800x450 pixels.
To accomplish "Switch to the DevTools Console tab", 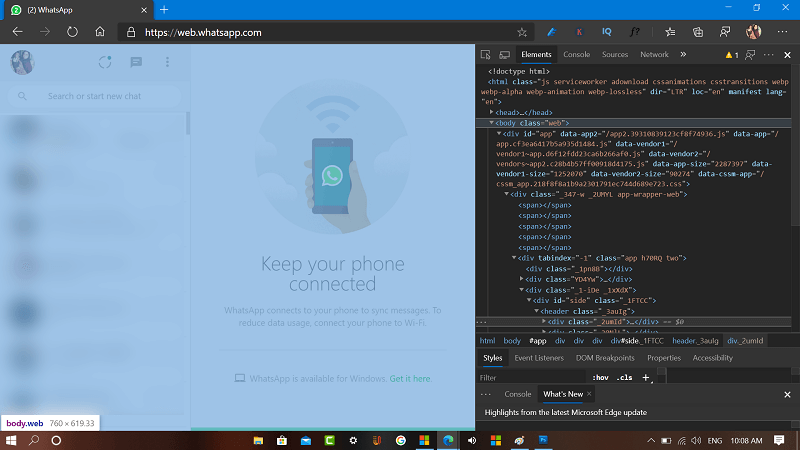I will 577,55.
